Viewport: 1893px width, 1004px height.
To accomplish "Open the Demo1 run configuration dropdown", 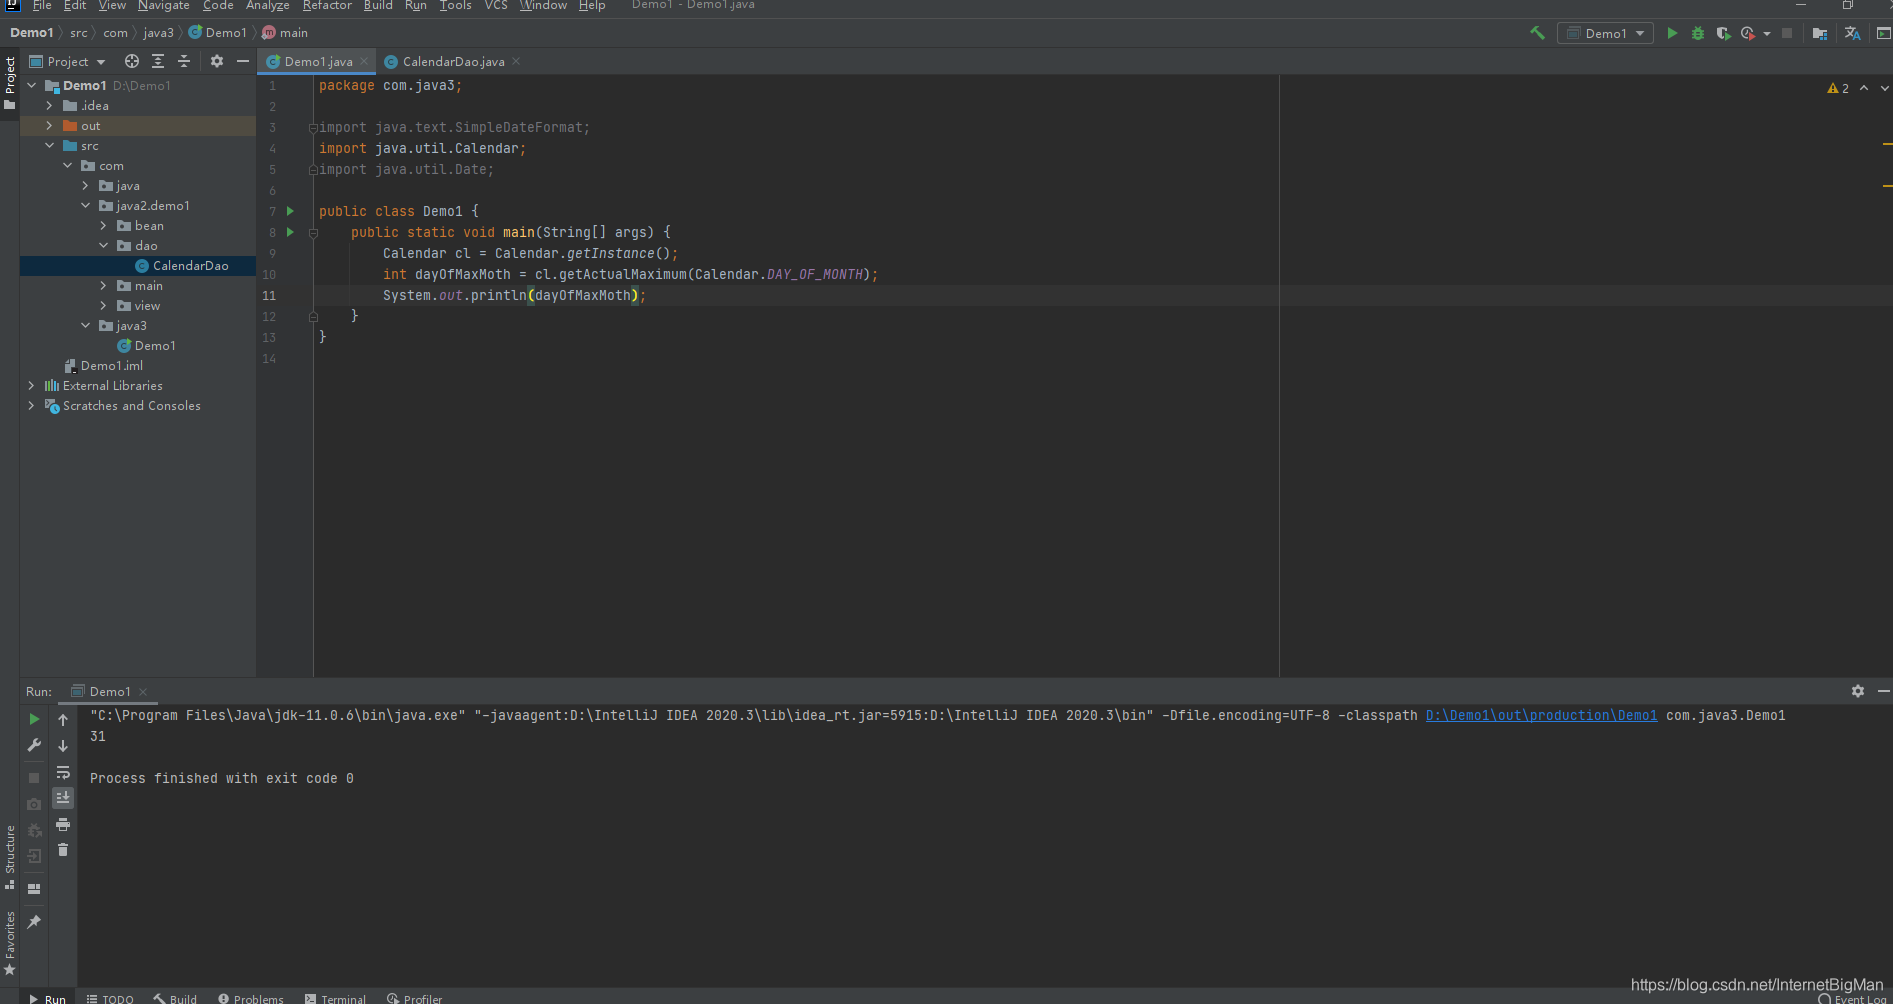I will pos(1605,33).
